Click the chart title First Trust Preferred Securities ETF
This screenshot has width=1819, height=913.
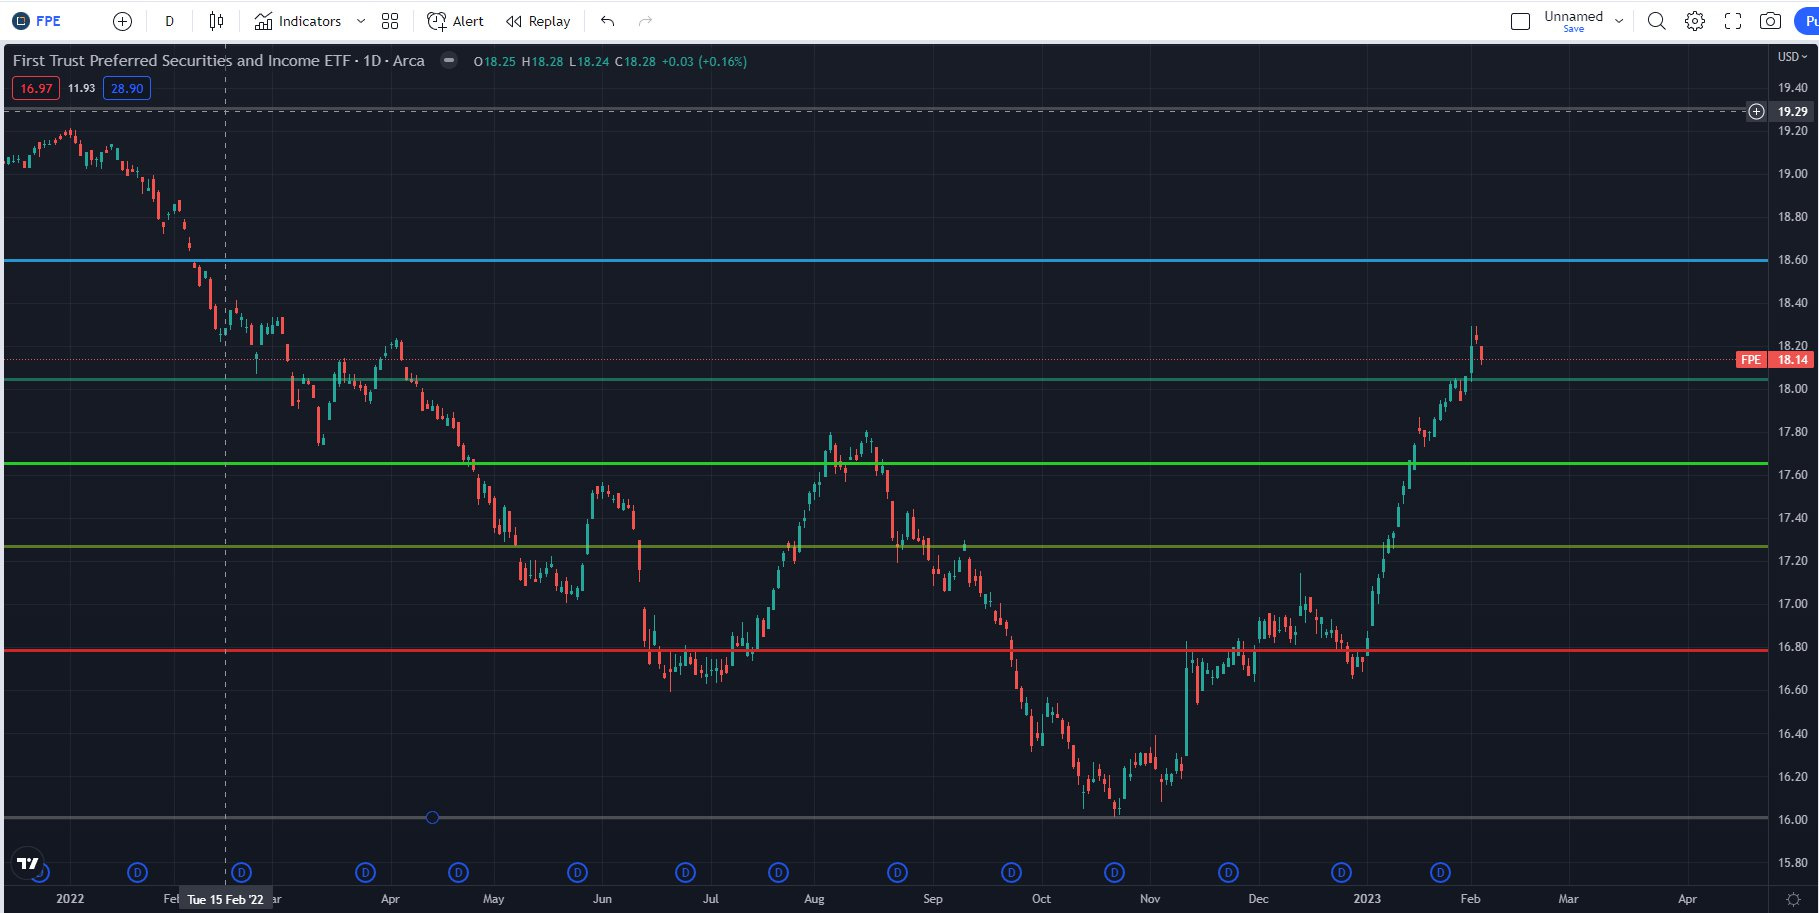[218, 61]
